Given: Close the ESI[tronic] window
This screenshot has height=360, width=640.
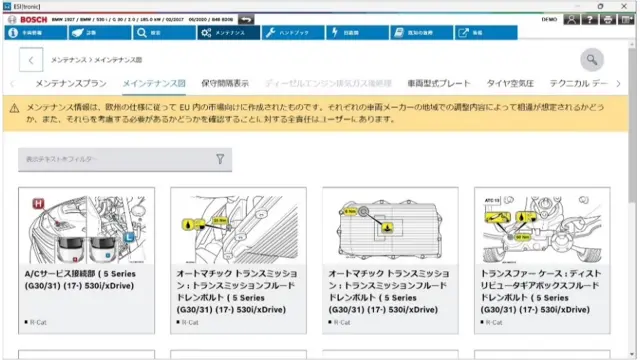Looking at the screenshot, I should (624, 6).
